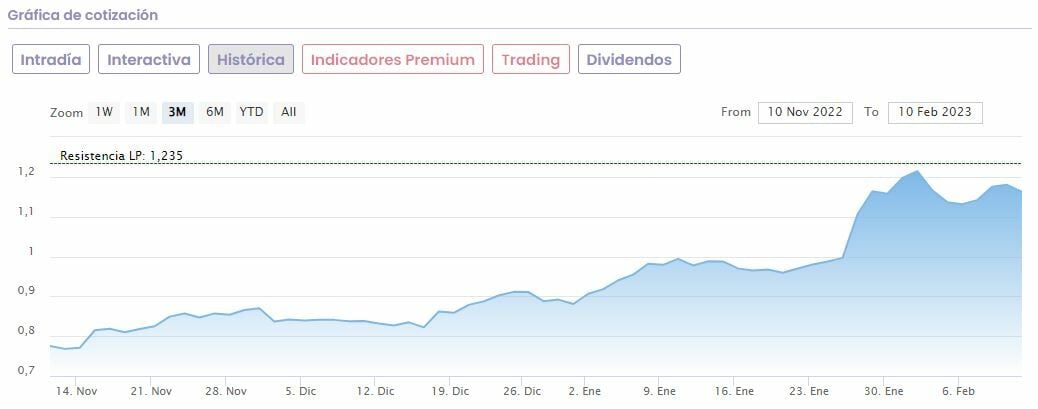Edit the From date field

[x=805, y=112]
